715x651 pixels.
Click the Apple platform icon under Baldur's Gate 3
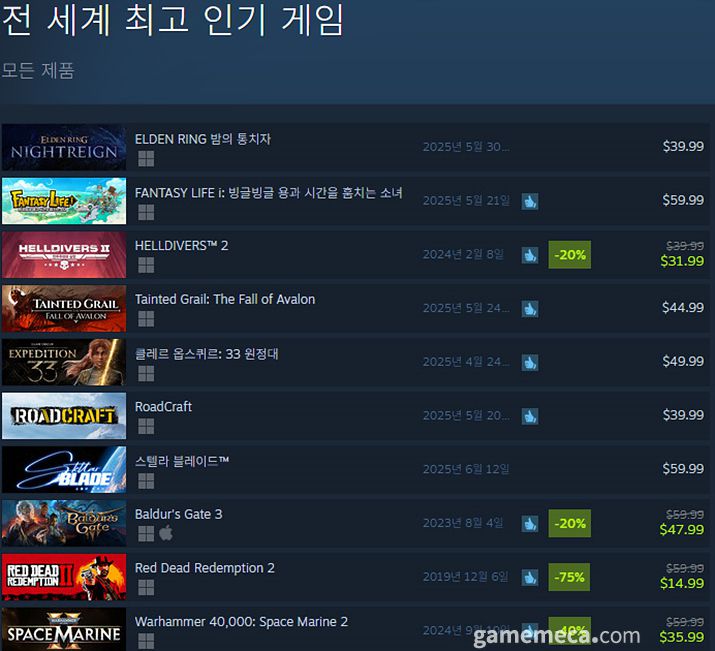166,533
